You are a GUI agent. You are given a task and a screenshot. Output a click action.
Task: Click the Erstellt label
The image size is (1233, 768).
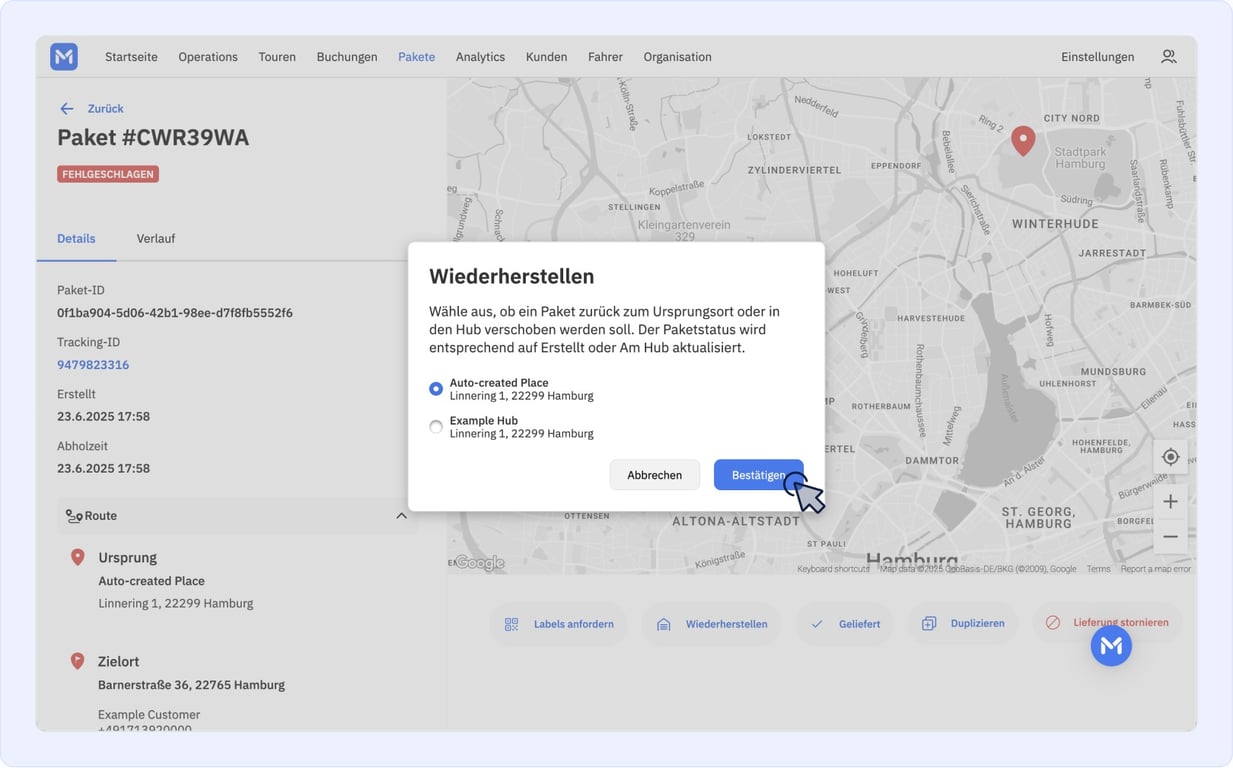[76, 394]
